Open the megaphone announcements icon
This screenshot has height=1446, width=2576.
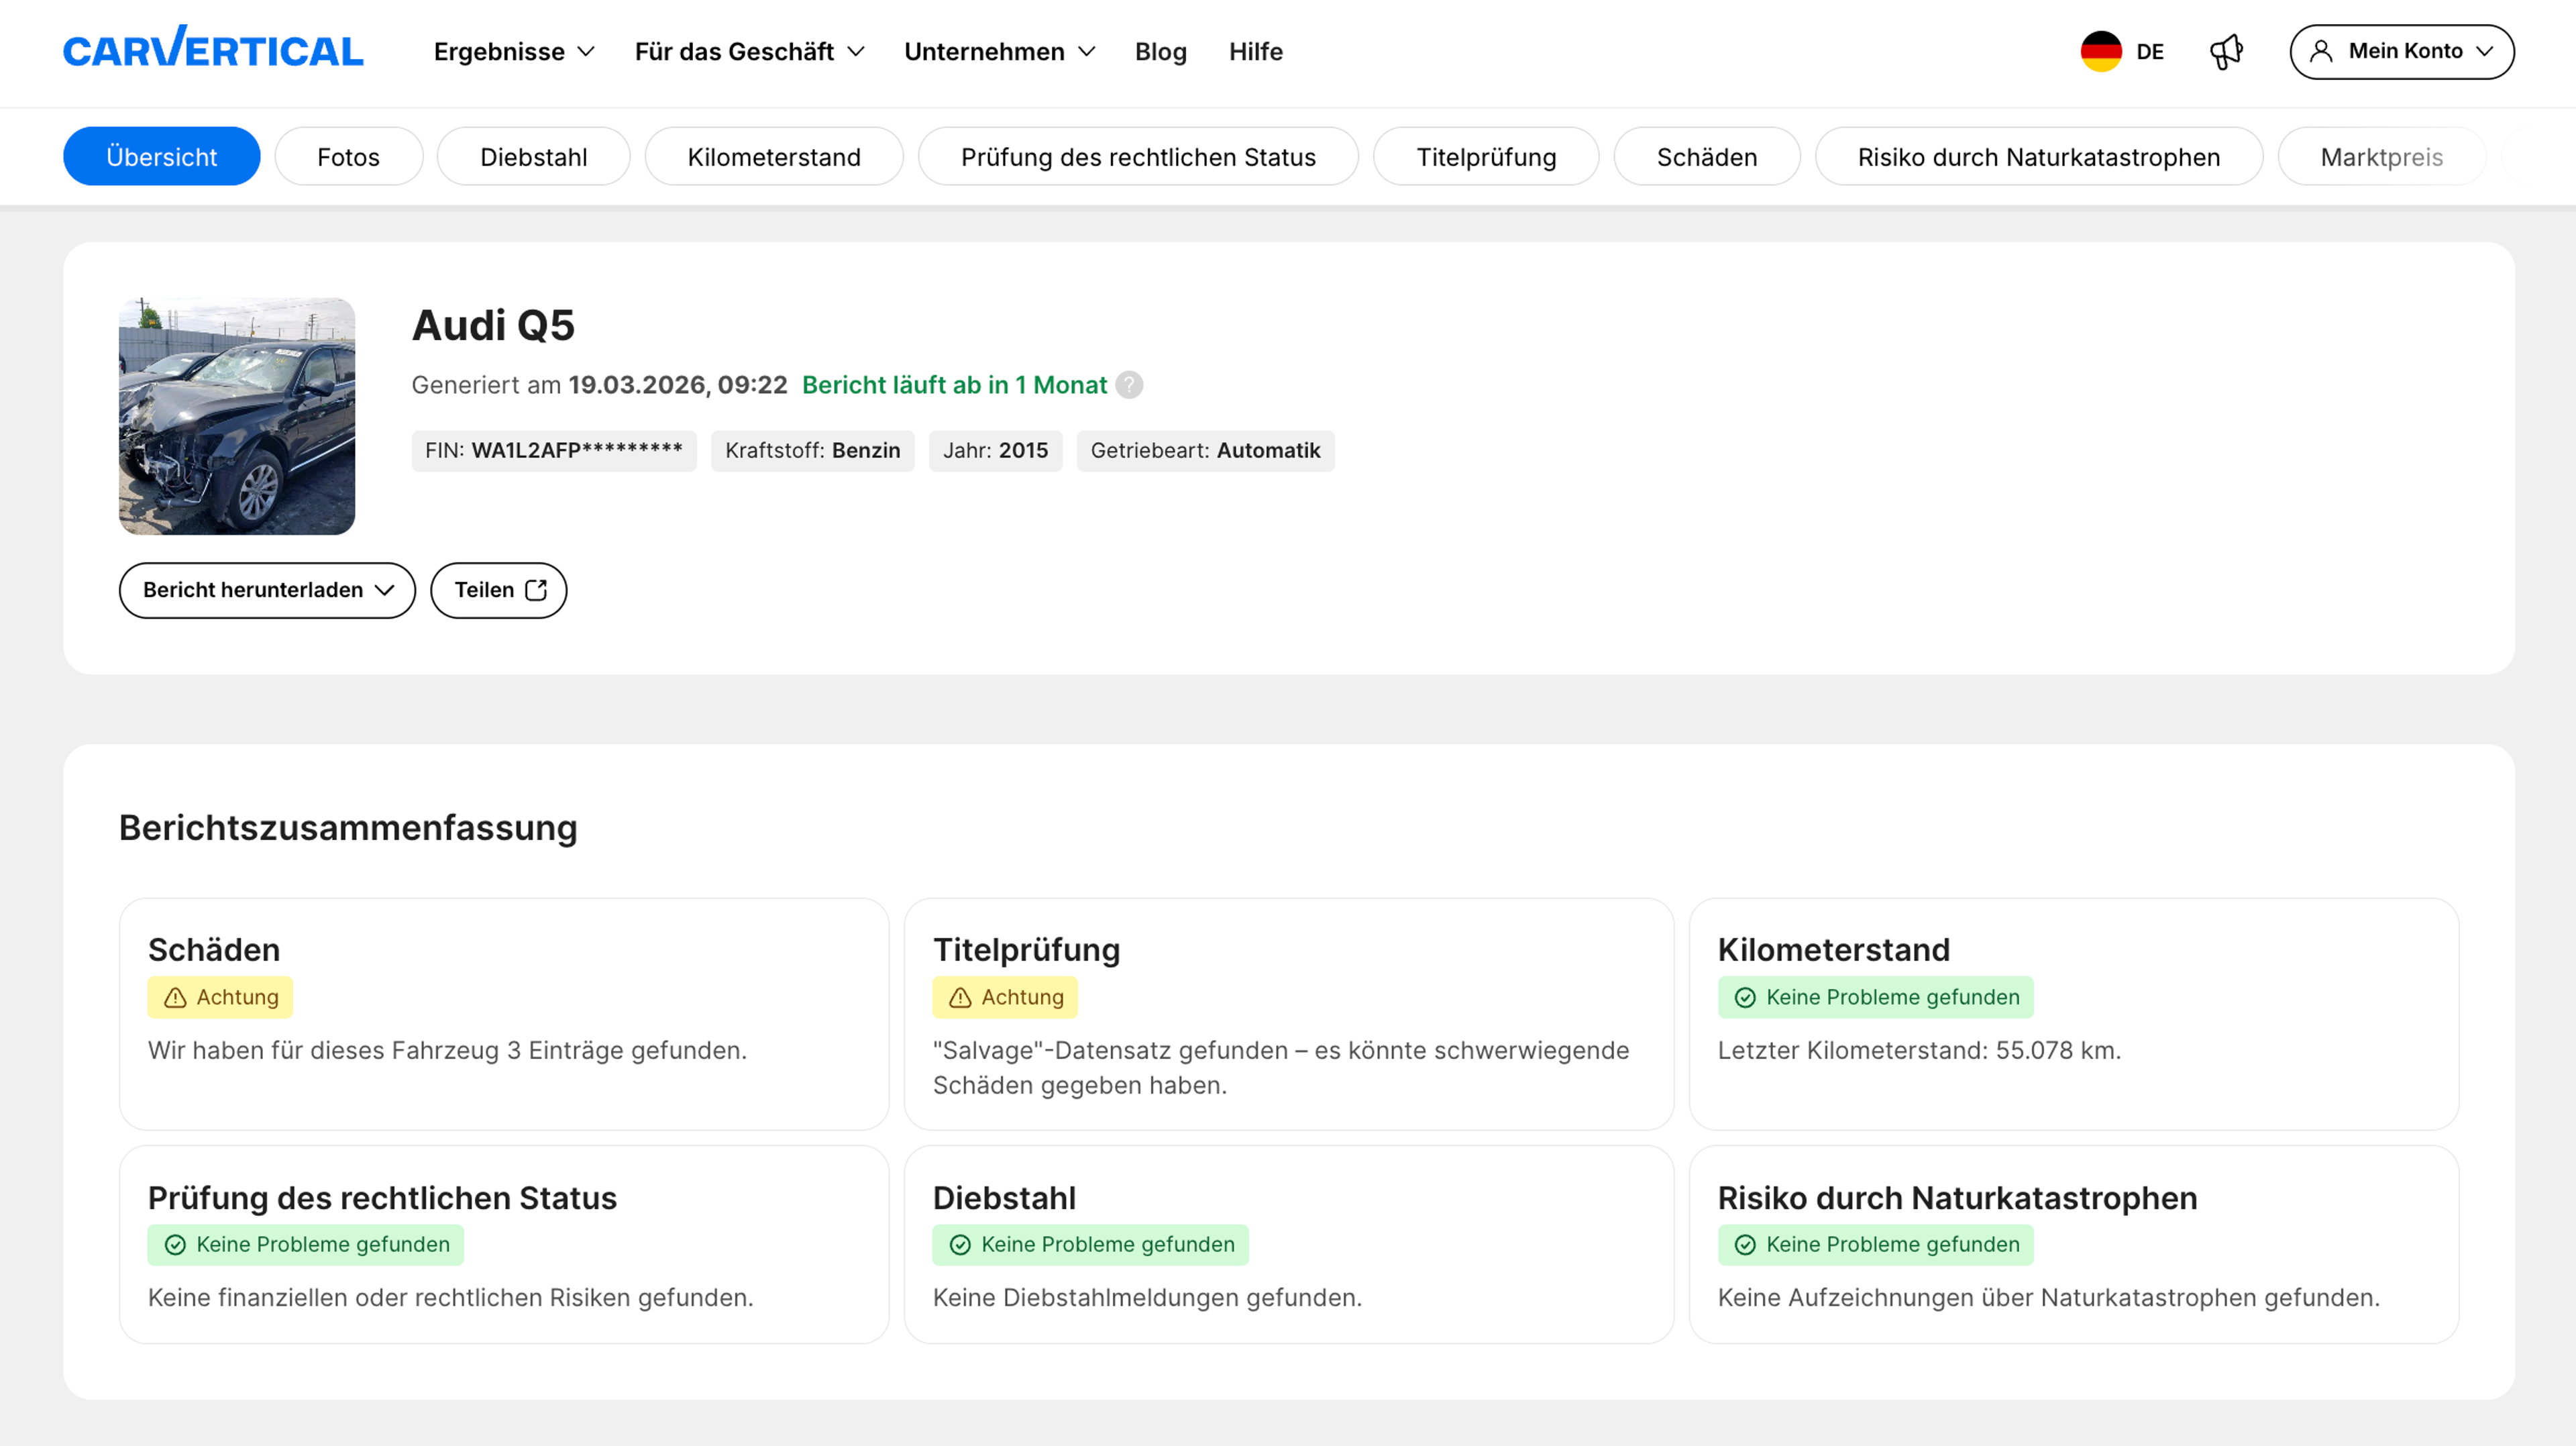tap(2226, 51)
